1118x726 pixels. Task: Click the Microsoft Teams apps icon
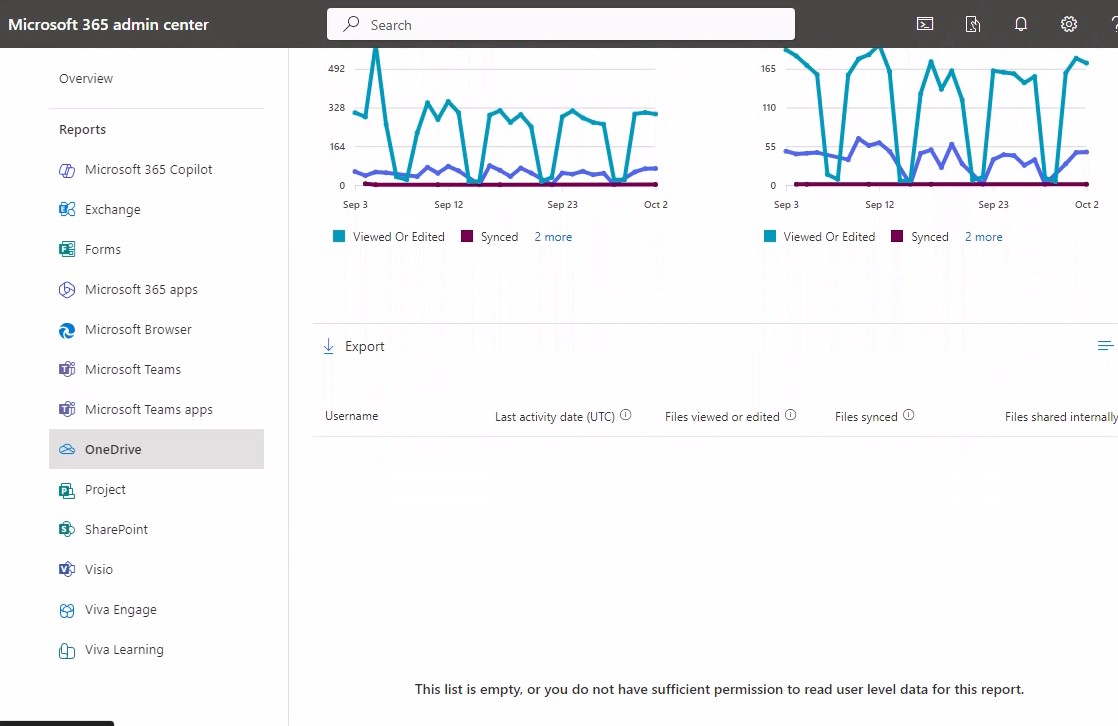[x=67, y=409]
